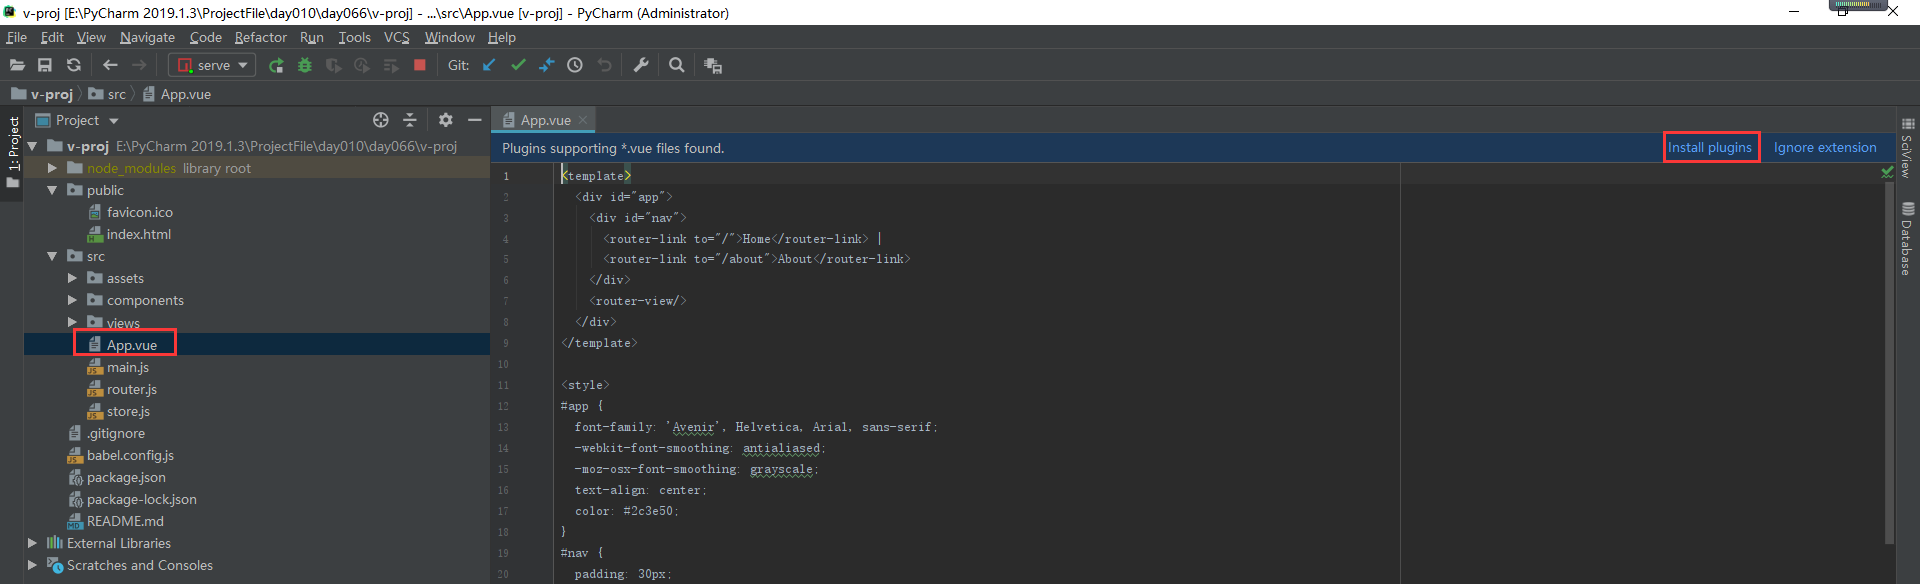Image resolution: width=1920 pixels, height=584 pixels.
Task: Click src in the breadcrumb bar
Action: (107, 94)
